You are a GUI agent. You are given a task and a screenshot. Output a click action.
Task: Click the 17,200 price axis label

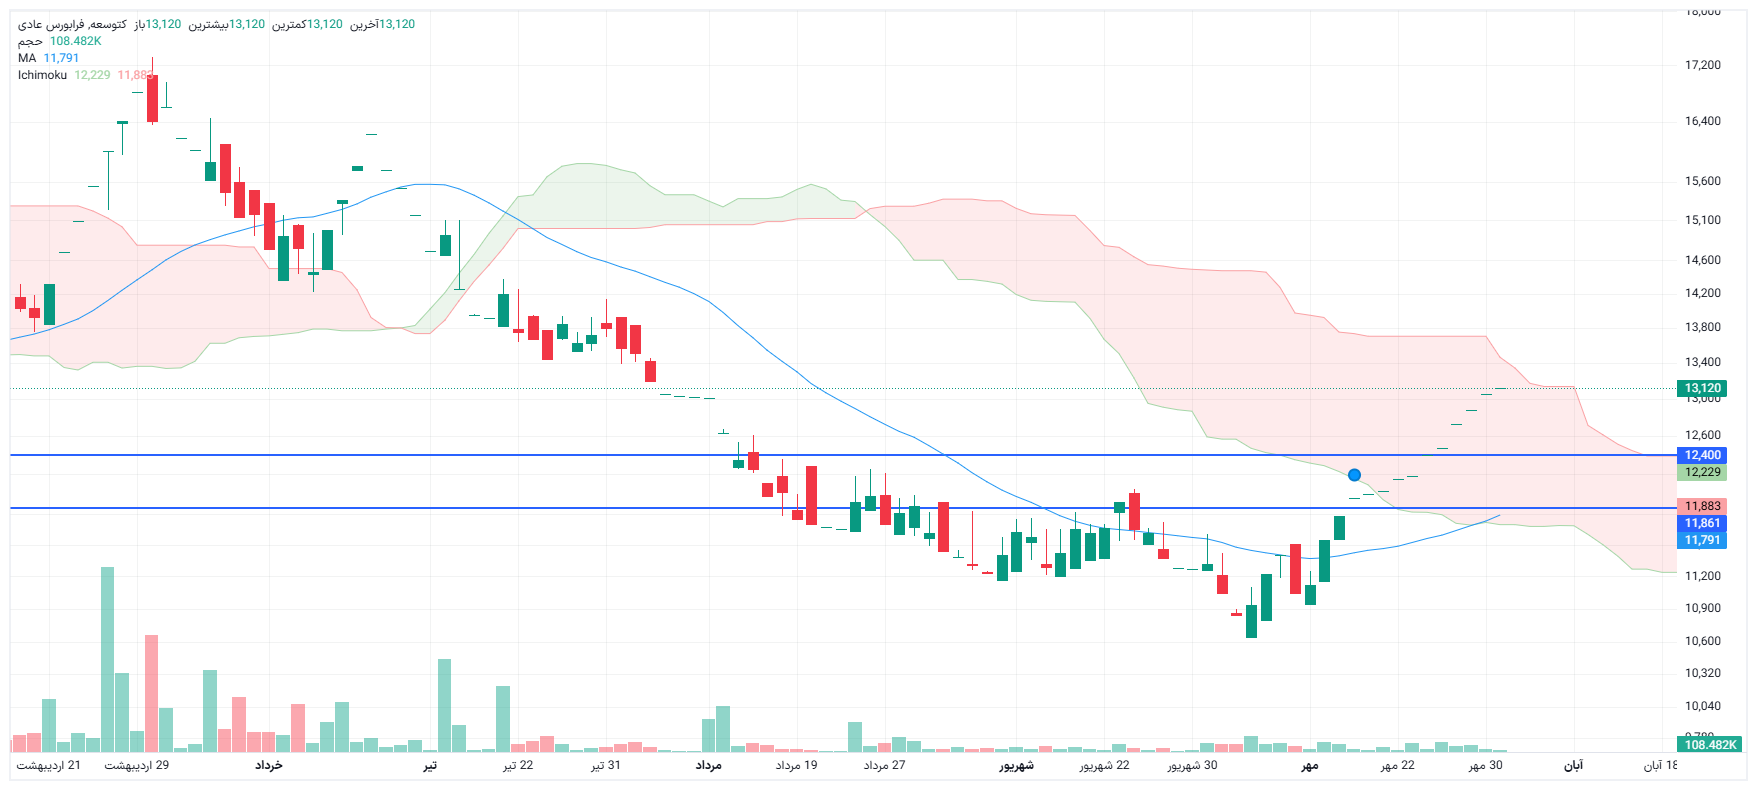click(x=1702, y=65)
